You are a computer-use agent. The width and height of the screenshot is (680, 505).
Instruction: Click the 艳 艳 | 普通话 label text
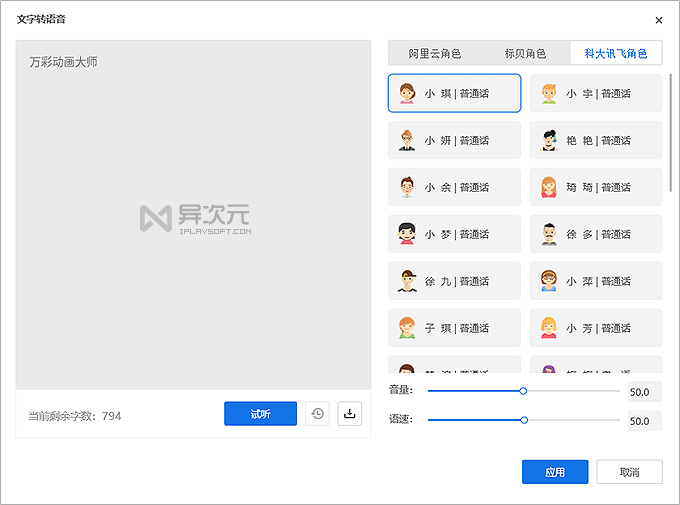pos(598,141)
